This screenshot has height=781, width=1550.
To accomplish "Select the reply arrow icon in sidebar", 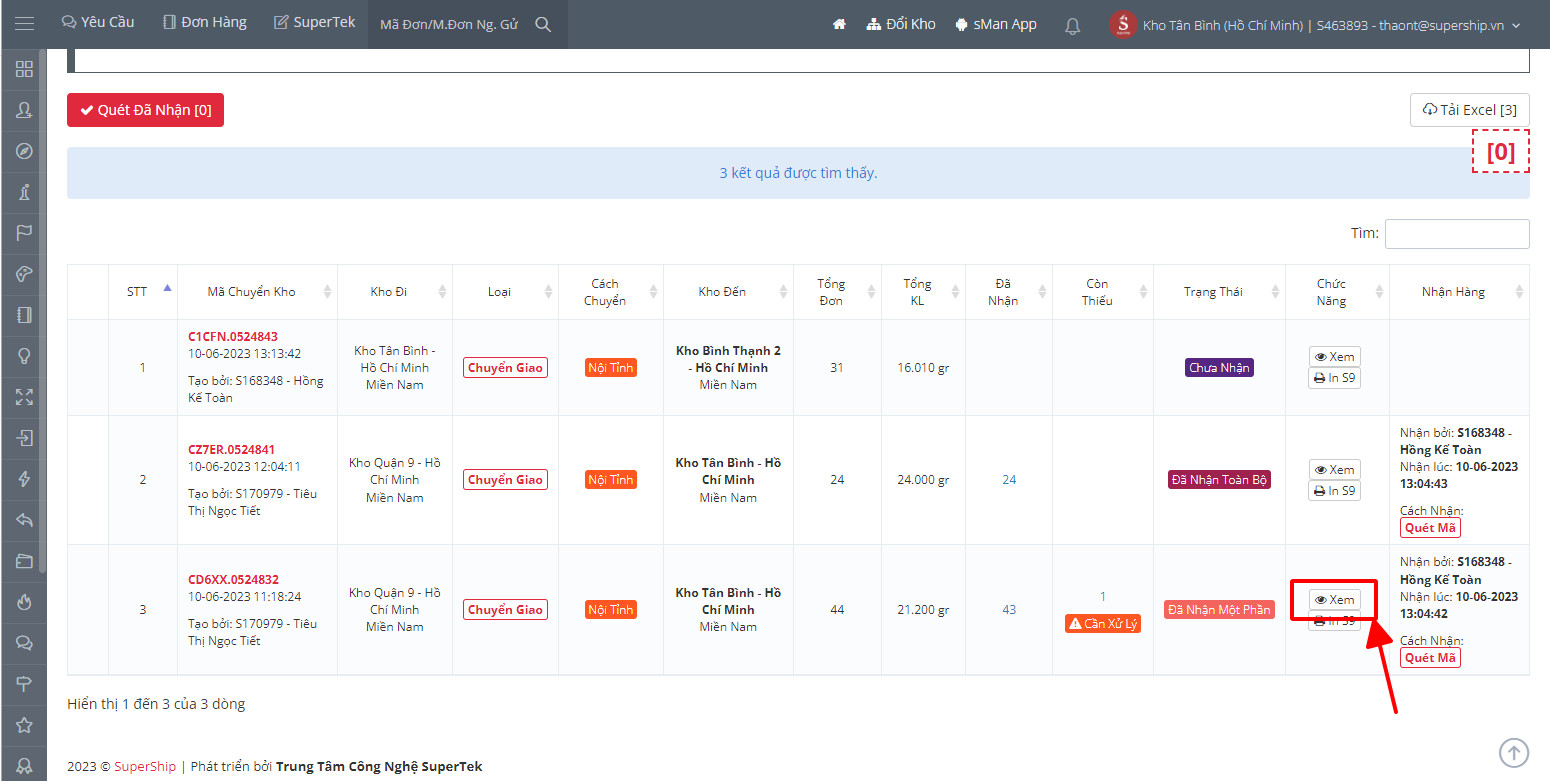I will pos(24,520).
